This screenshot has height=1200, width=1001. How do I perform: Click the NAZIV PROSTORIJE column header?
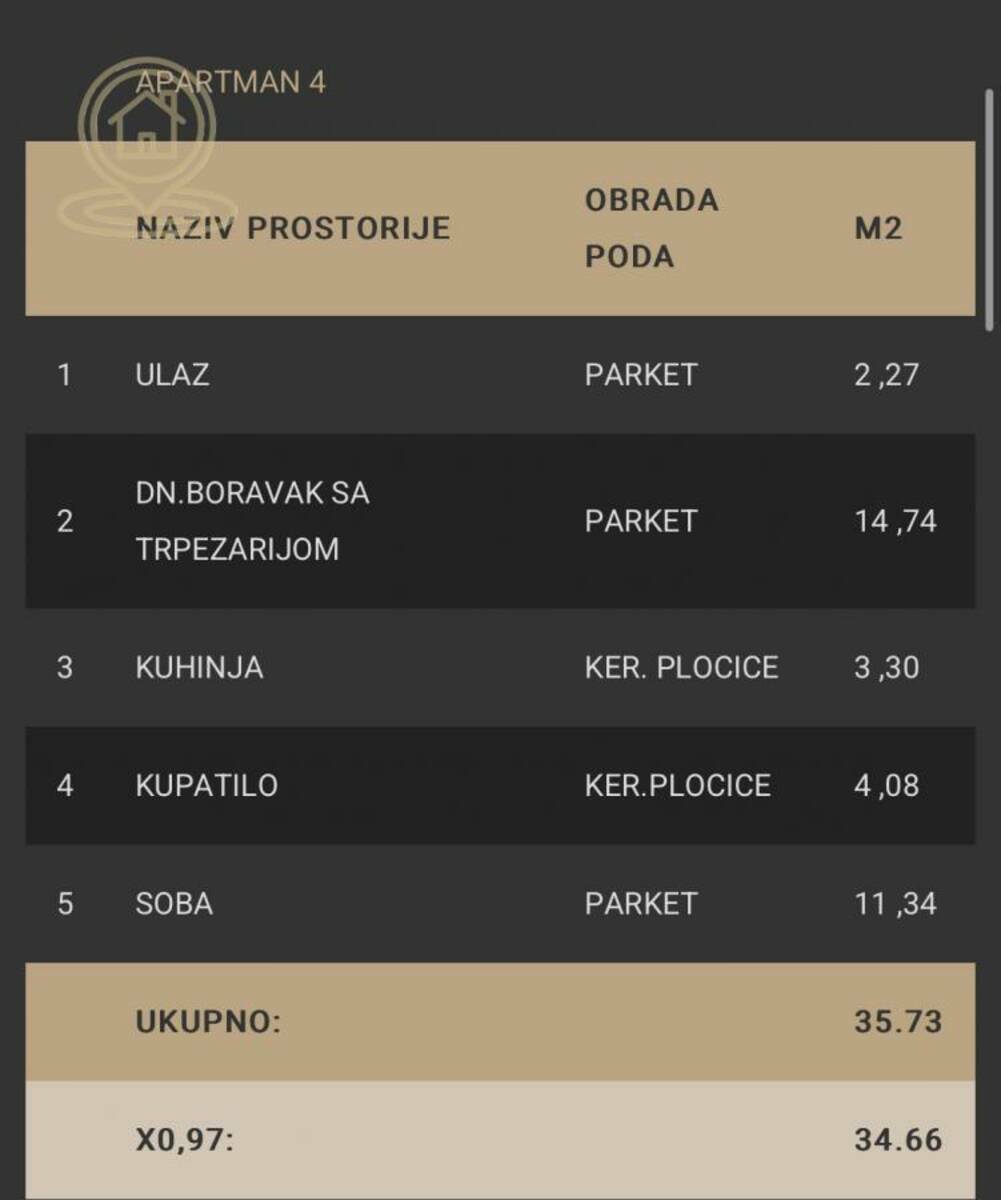pos(293,228)
